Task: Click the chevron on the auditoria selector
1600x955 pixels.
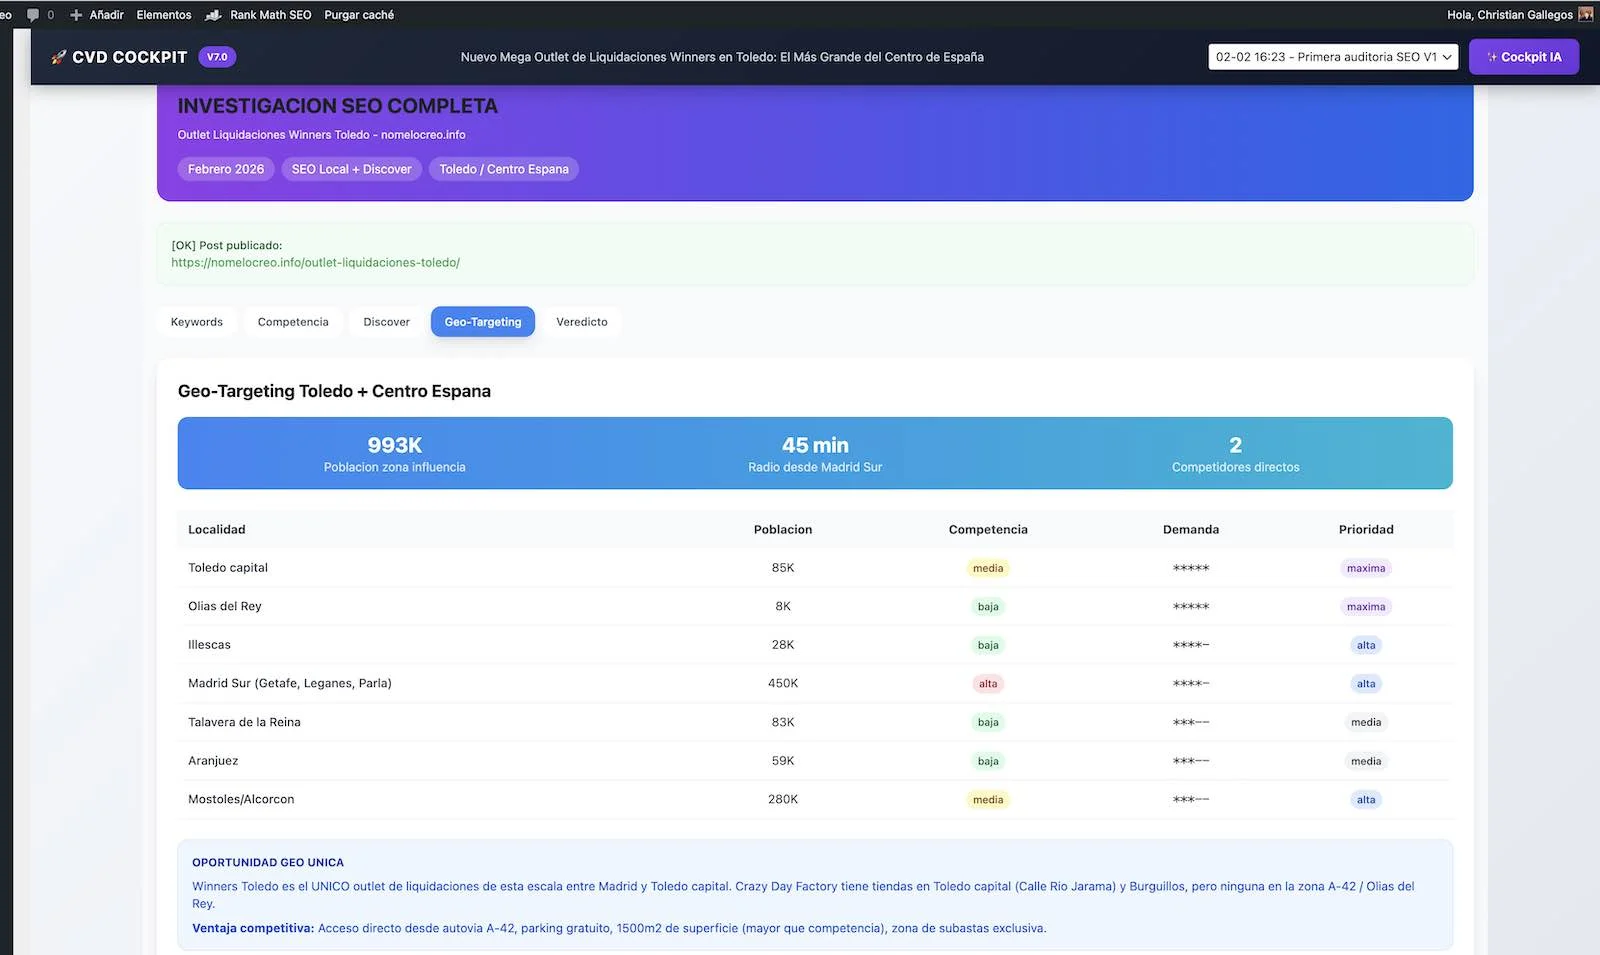Action: (1446, 57)
